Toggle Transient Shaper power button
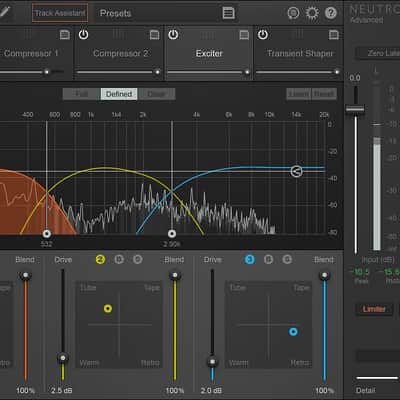Screen dimensions: 400x400 263,34
